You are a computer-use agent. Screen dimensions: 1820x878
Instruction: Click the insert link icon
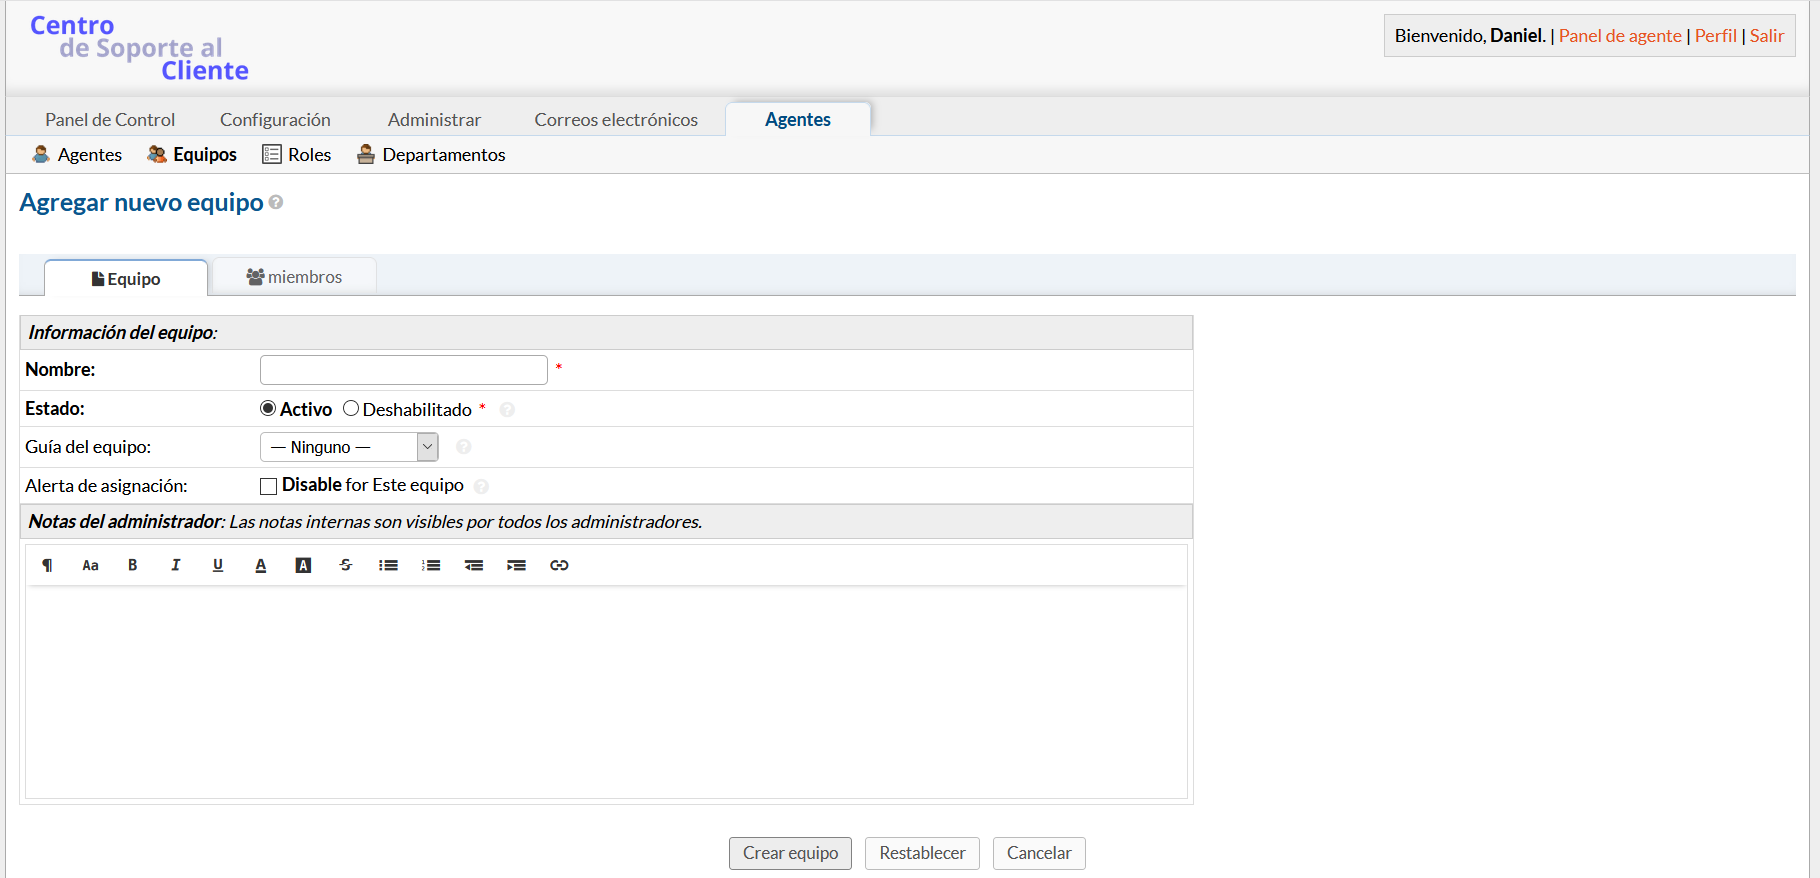point(559,565)
